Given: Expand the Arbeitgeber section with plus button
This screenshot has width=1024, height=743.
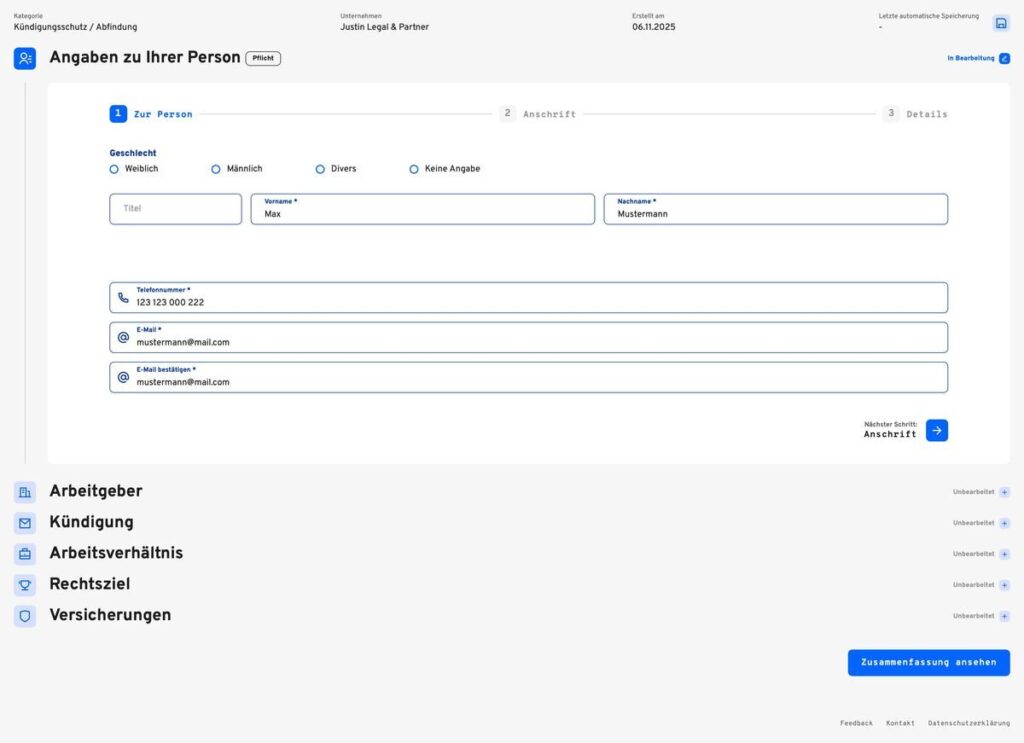Looking at the screenshot, I should tap(1004, 492).
